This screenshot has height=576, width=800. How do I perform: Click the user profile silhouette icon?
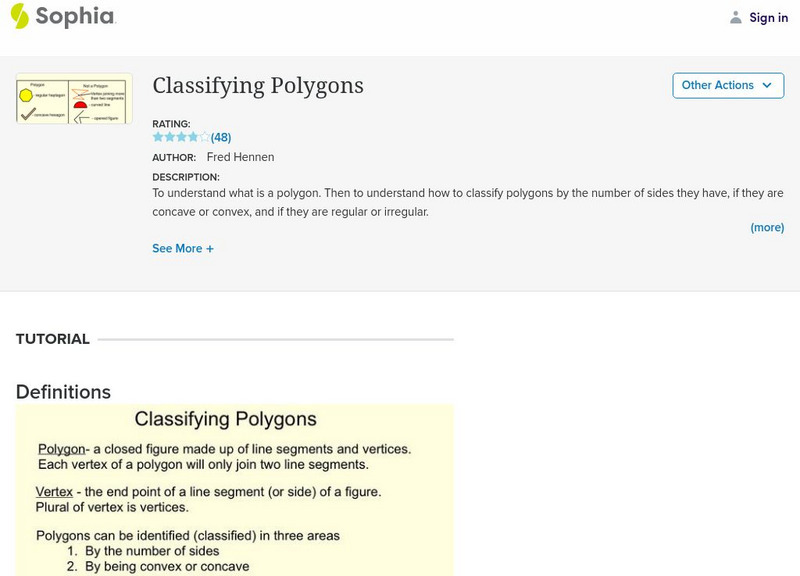click(736, 17)
